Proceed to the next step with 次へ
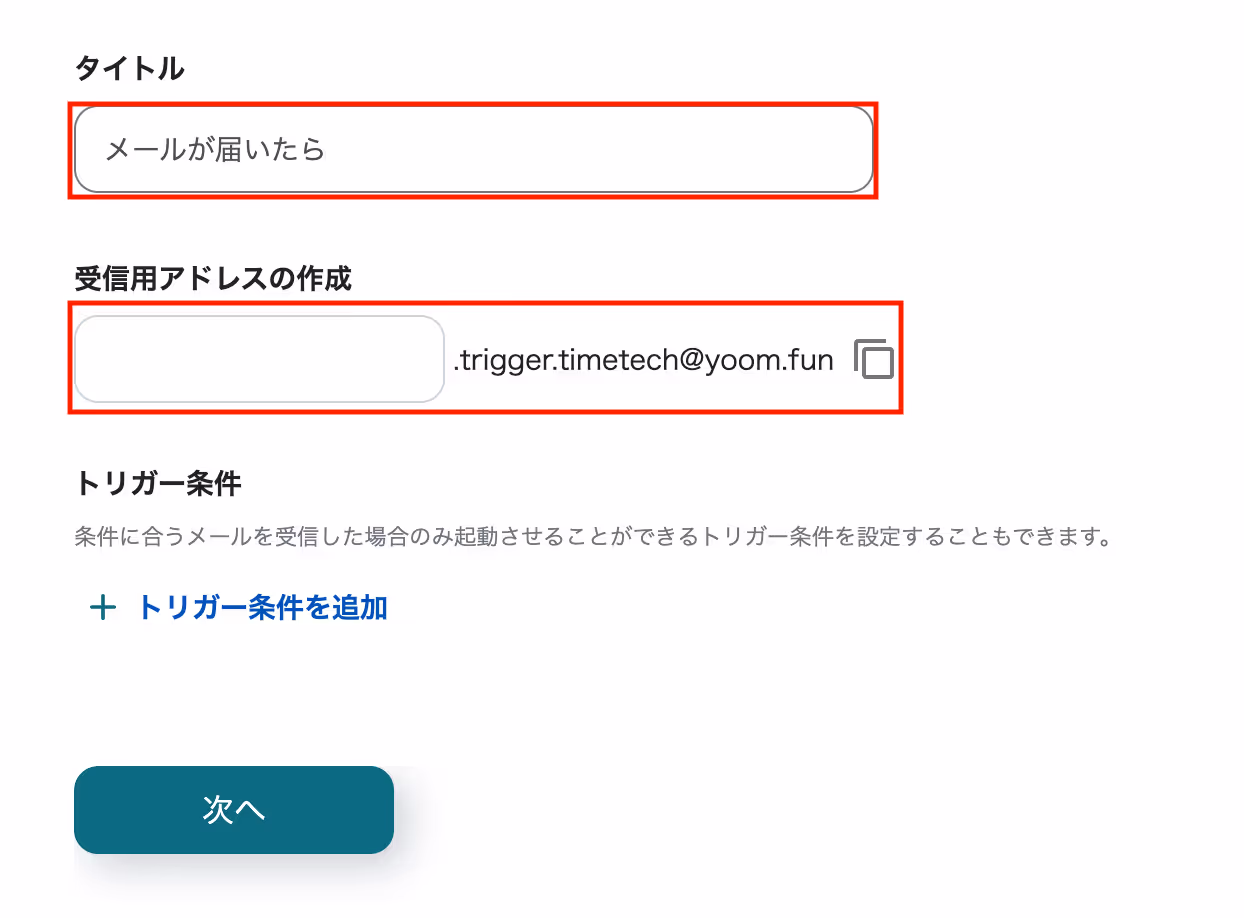1244x918 pixels. pos(234,810)
